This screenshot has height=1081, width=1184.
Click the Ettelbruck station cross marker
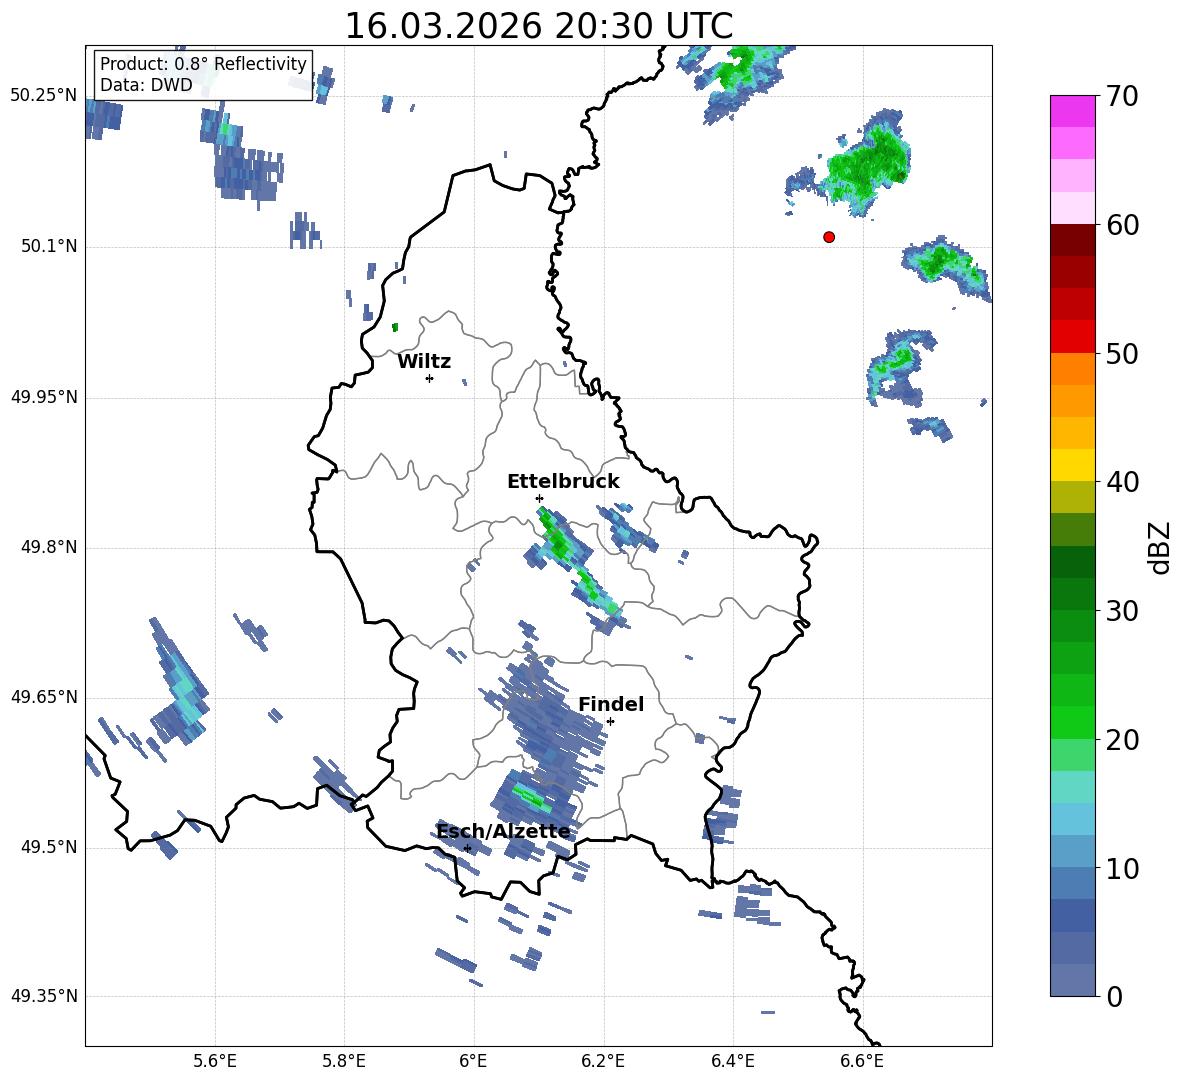click(x=539, y=498)
